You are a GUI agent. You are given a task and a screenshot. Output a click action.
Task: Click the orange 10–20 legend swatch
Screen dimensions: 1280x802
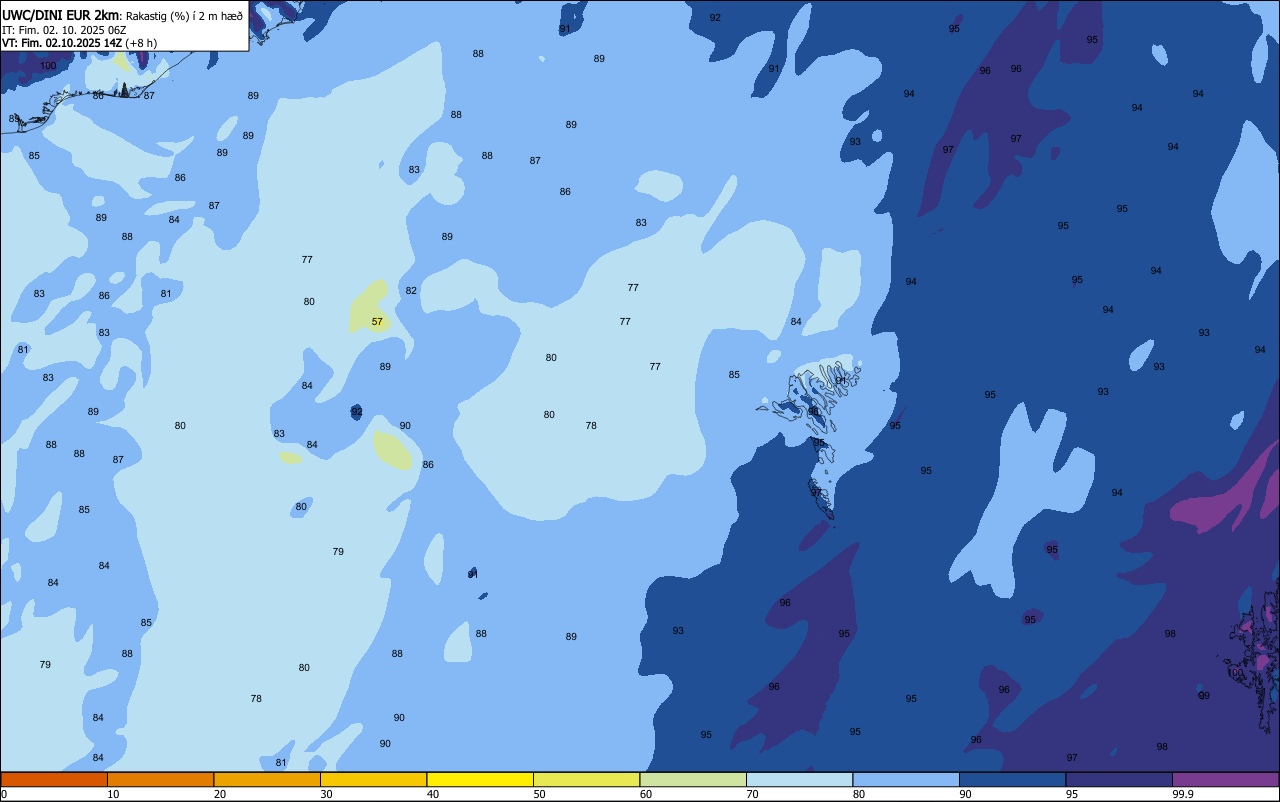tap(160, 779)
